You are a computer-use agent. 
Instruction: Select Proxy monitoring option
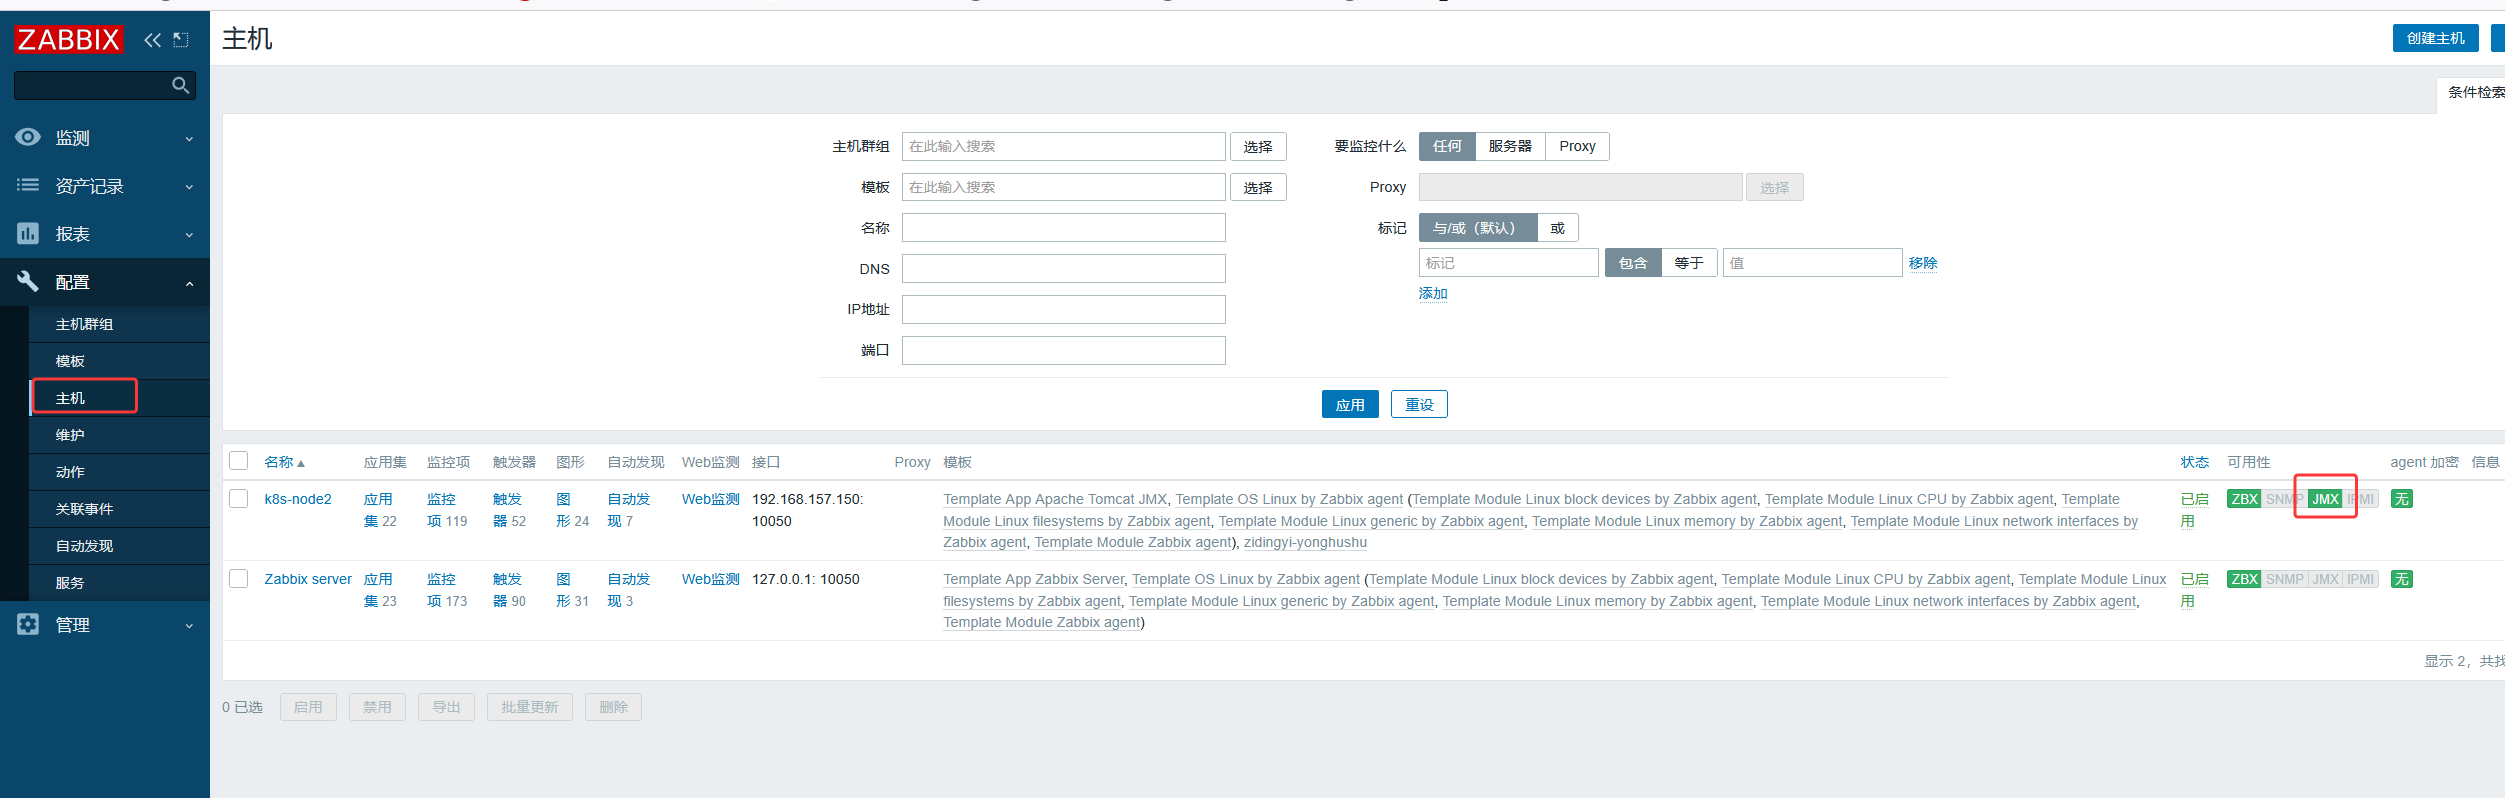click(1577, 146)
